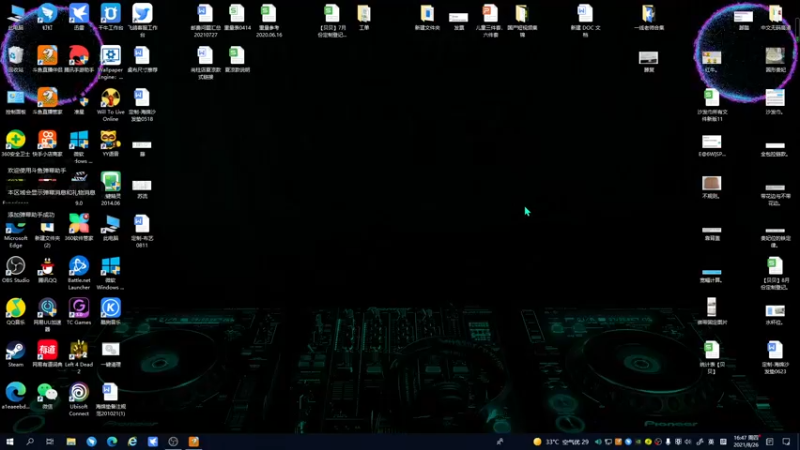Switch to Xunlei on the taskbar
800x450 pixels.
(153, 442)
